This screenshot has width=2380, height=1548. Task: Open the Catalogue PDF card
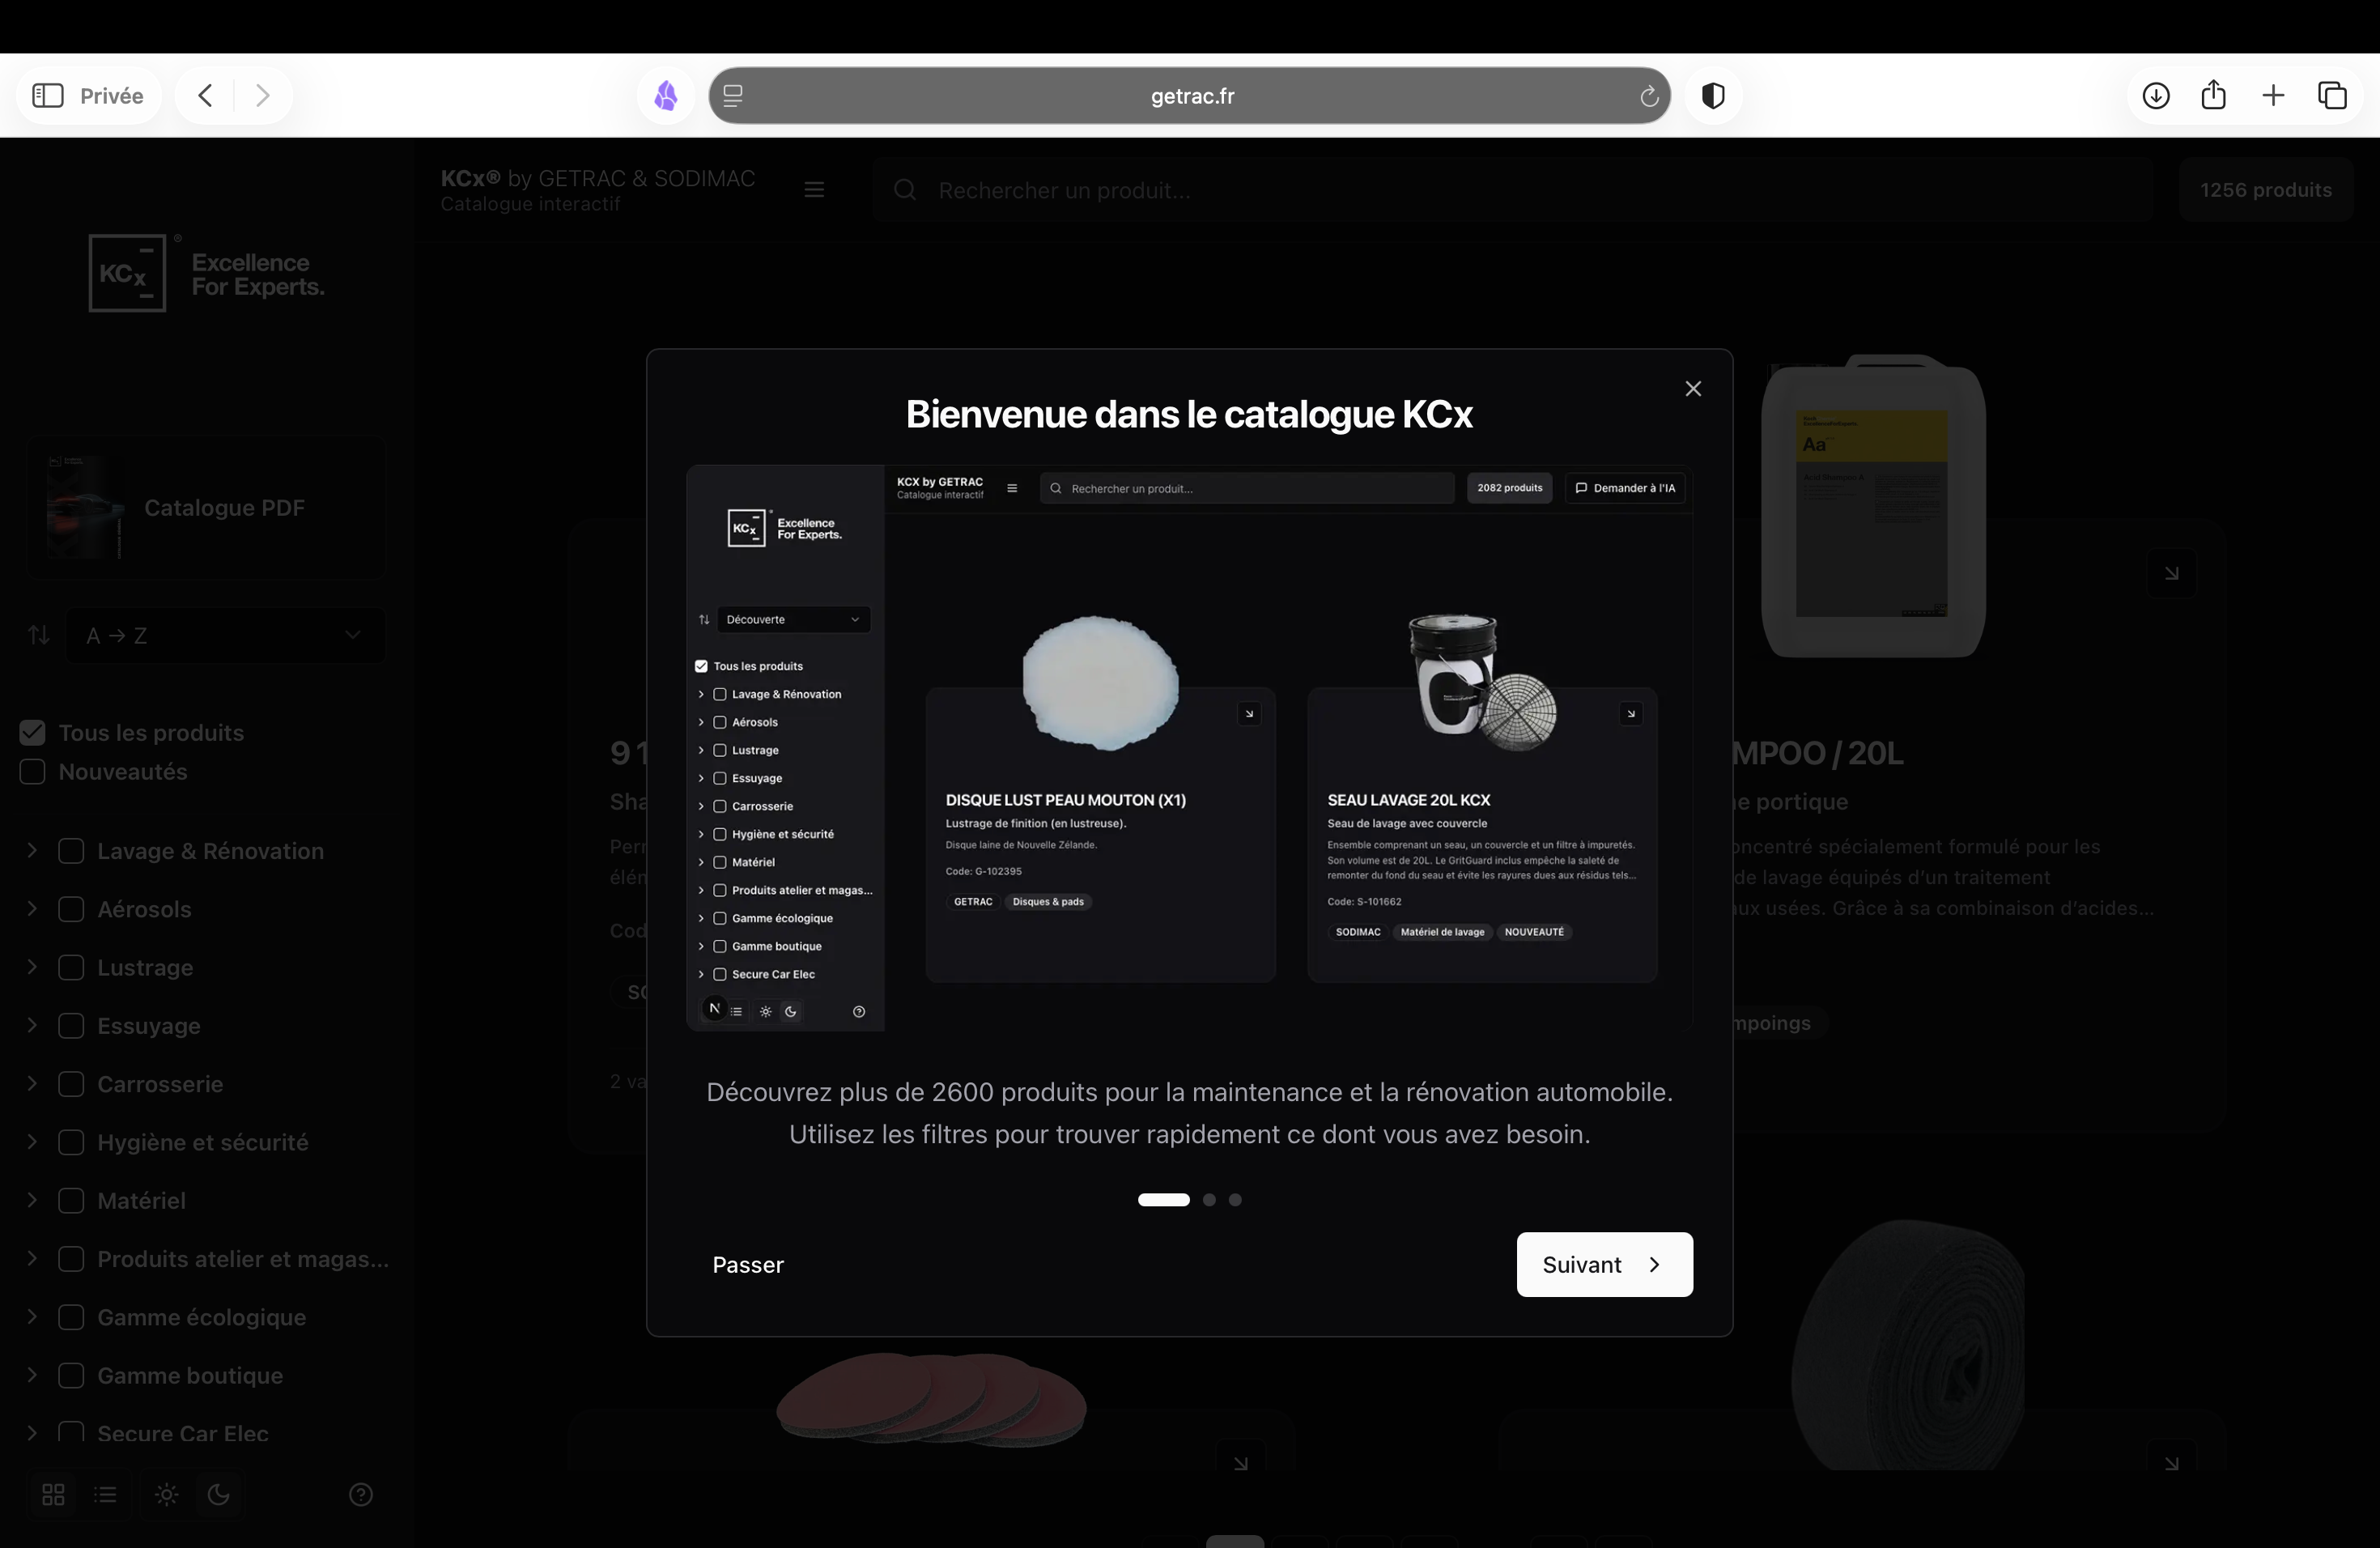[206, 508]
